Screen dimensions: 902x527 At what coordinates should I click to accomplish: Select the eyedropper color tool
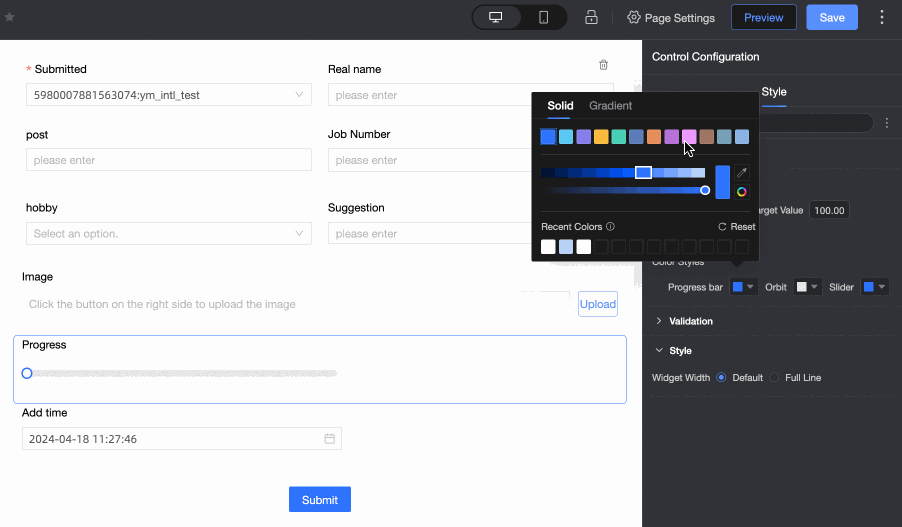(742, 173)
